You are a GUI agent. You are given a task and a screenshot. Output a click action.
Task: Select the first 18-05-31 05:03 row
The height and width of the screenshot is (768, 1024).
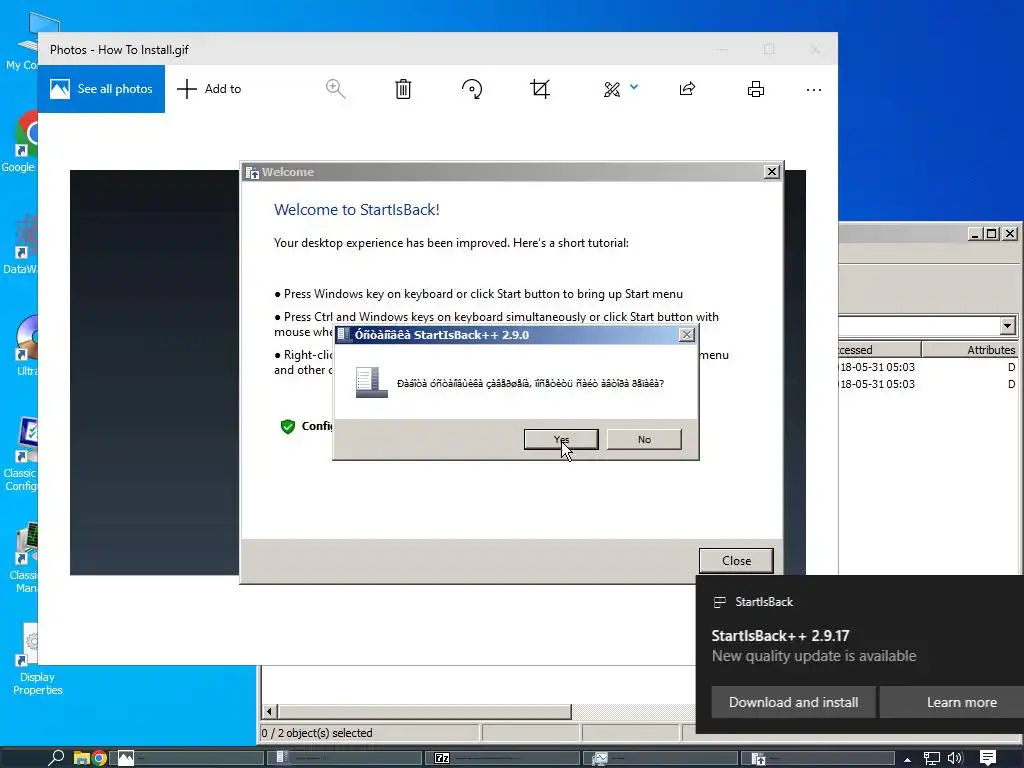click(930, 367)
